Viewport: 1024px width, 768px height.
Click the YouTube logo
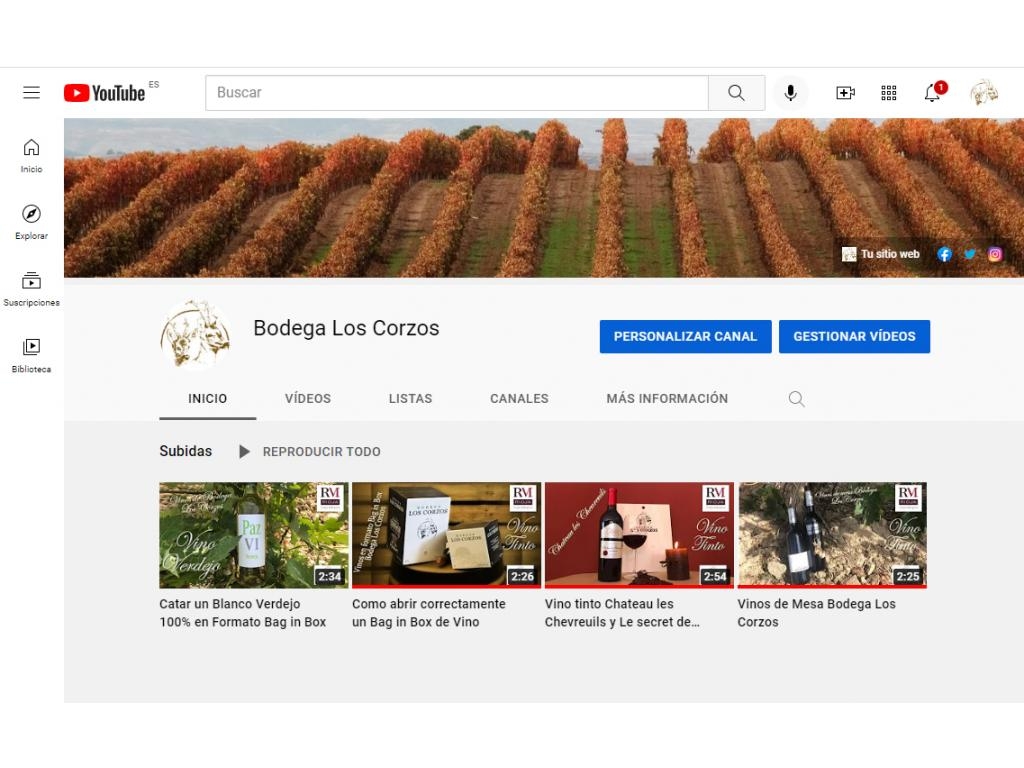(104, 93)
